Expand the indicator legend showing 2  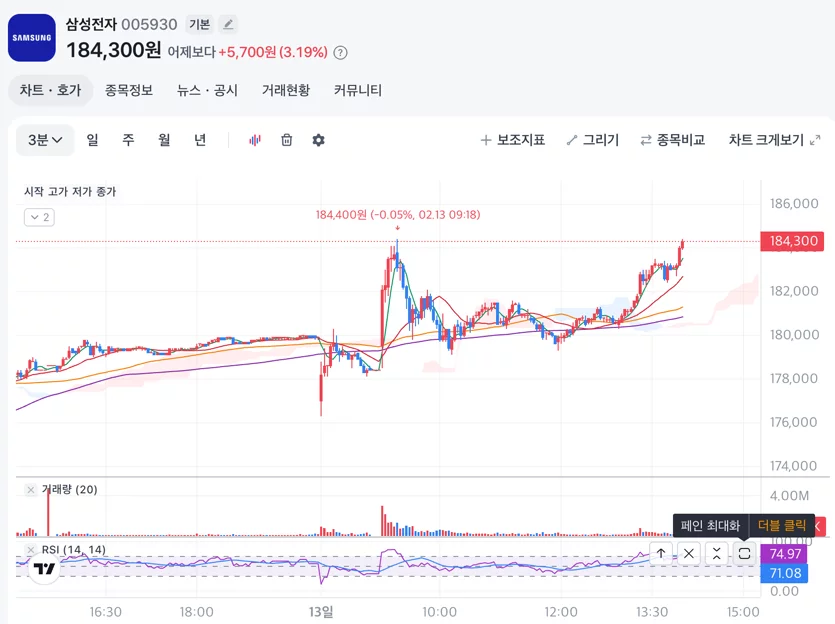point(39,217)
